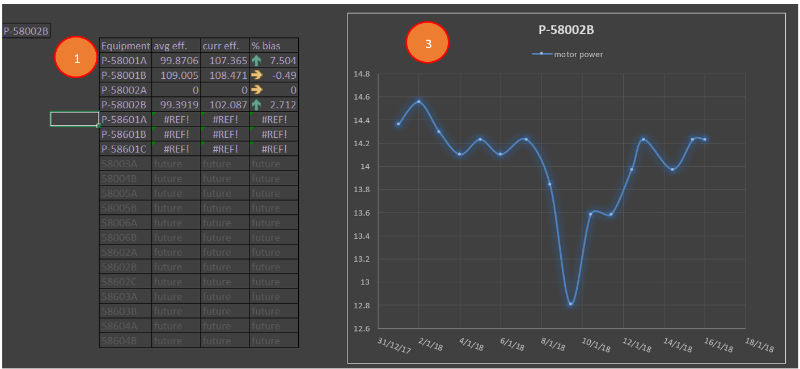Click yellow right arrow in P-58001B row

pyautogui.click(x=257, y=76)
